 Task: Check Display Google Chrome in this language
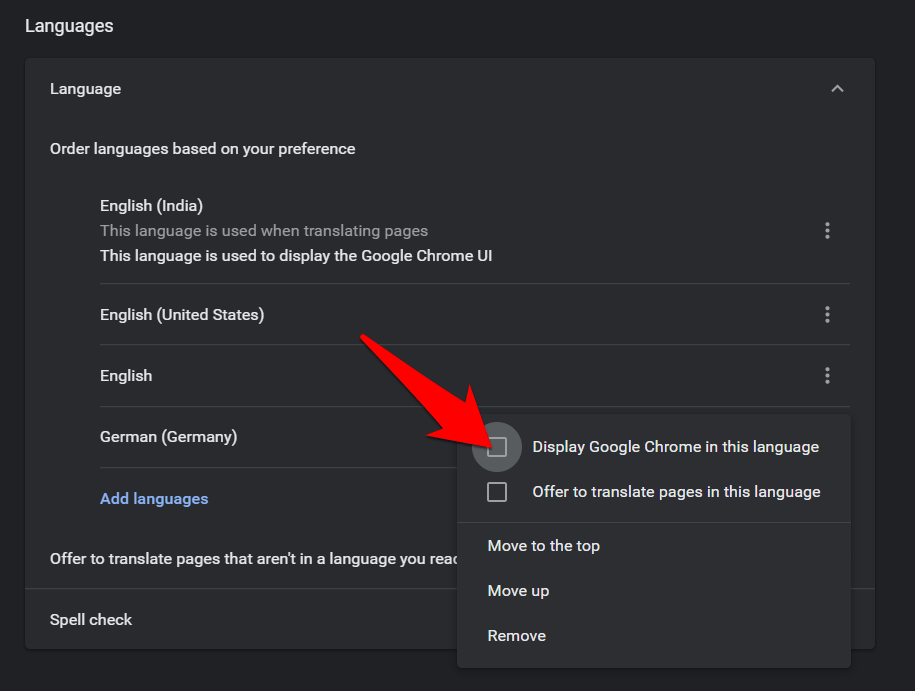point(497,447)
